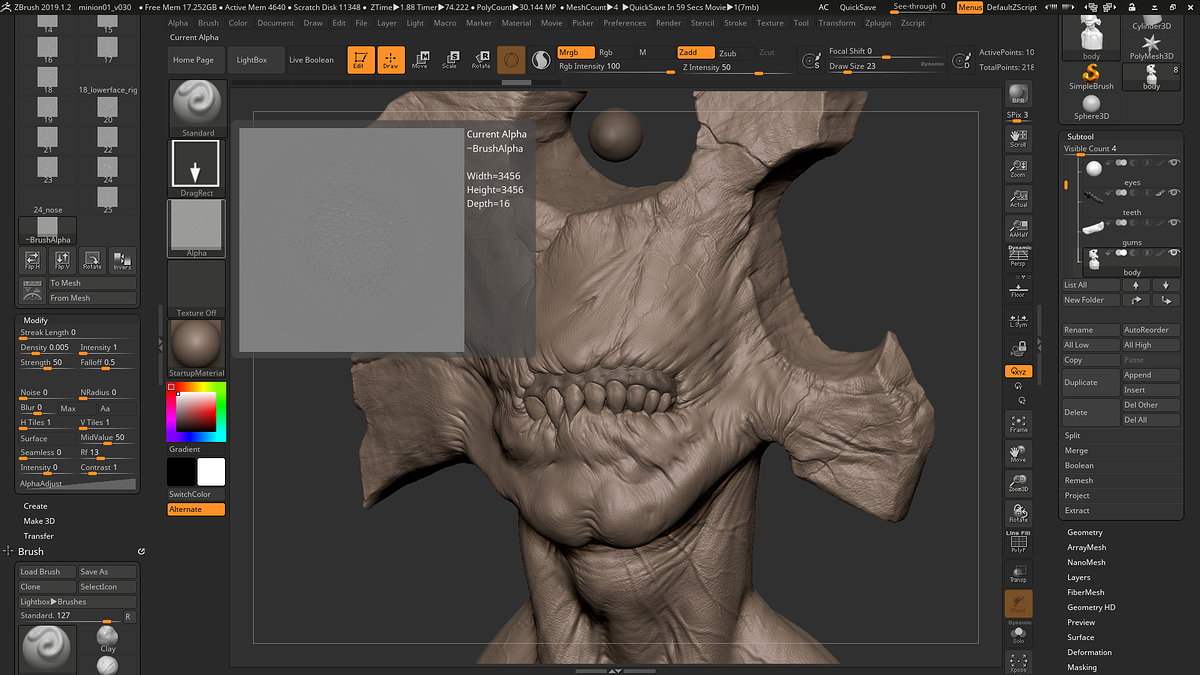Set canvas to Actual size

click(x=1018, y=197)
